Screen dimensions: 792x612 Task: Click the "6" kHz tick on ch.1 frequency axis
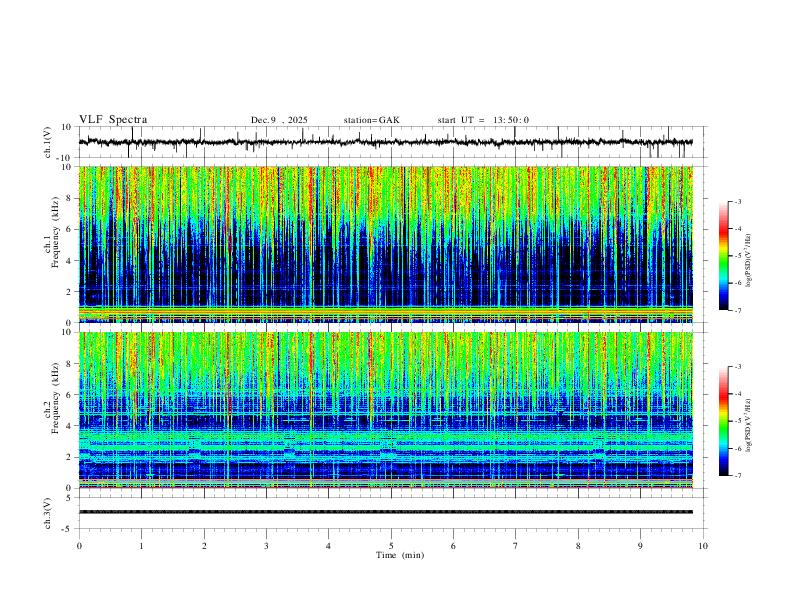pyautogui.click(x=70, y=229)
